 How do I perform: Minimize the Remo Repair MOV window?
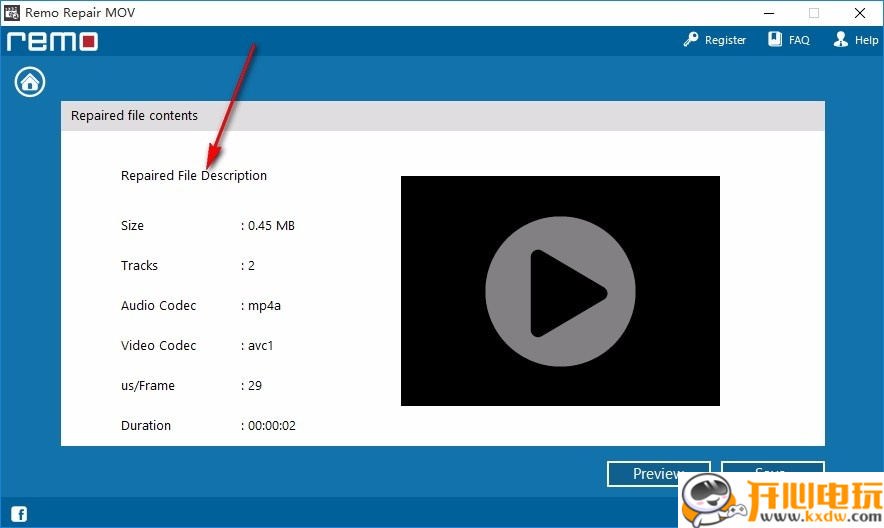point(768,13)
